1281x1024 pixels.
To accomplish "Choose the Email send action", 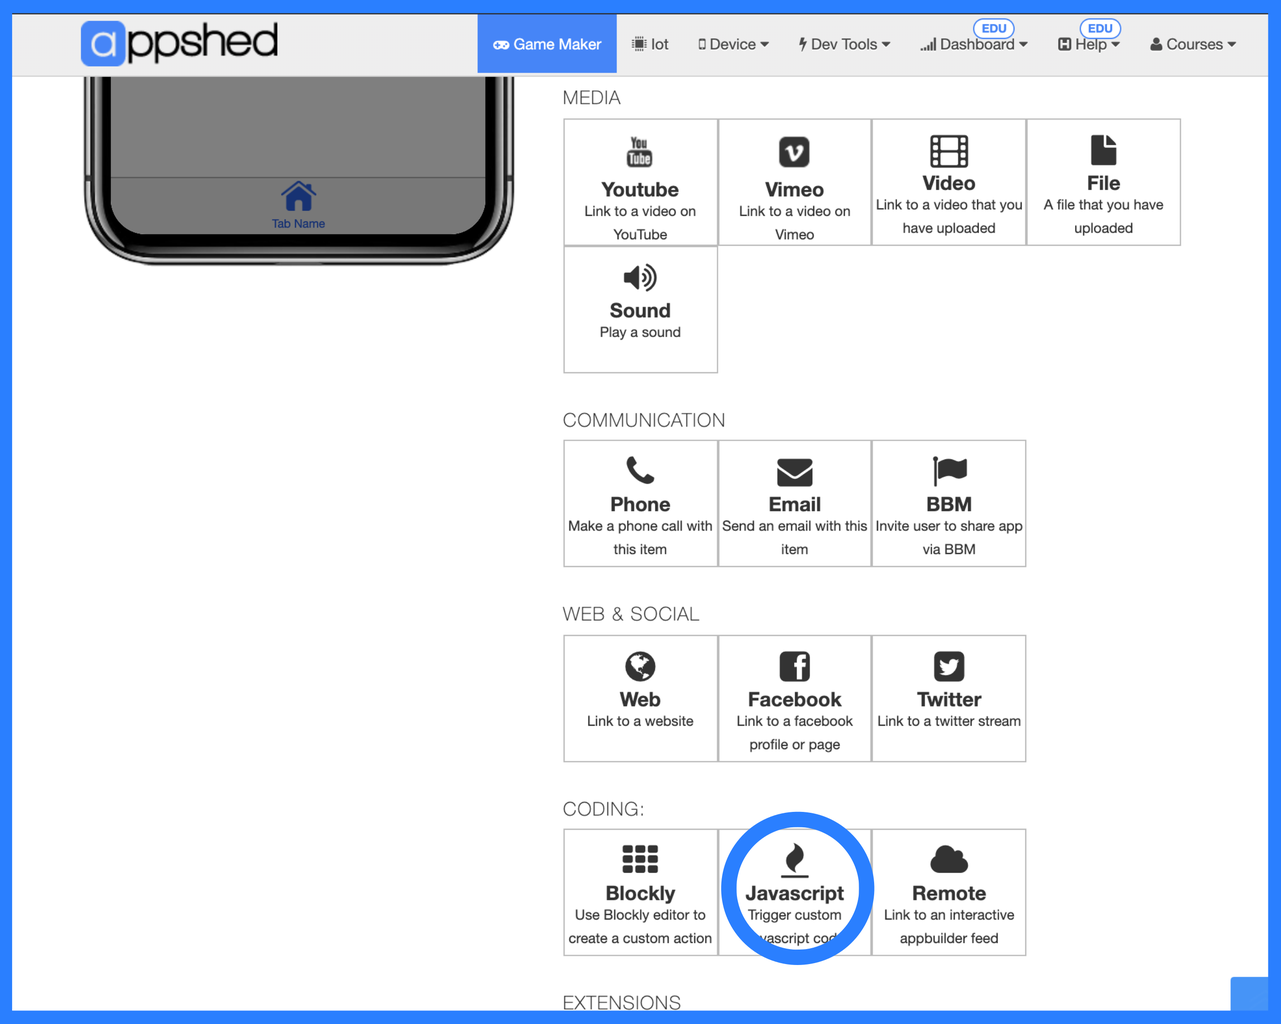I will point(794,500).
